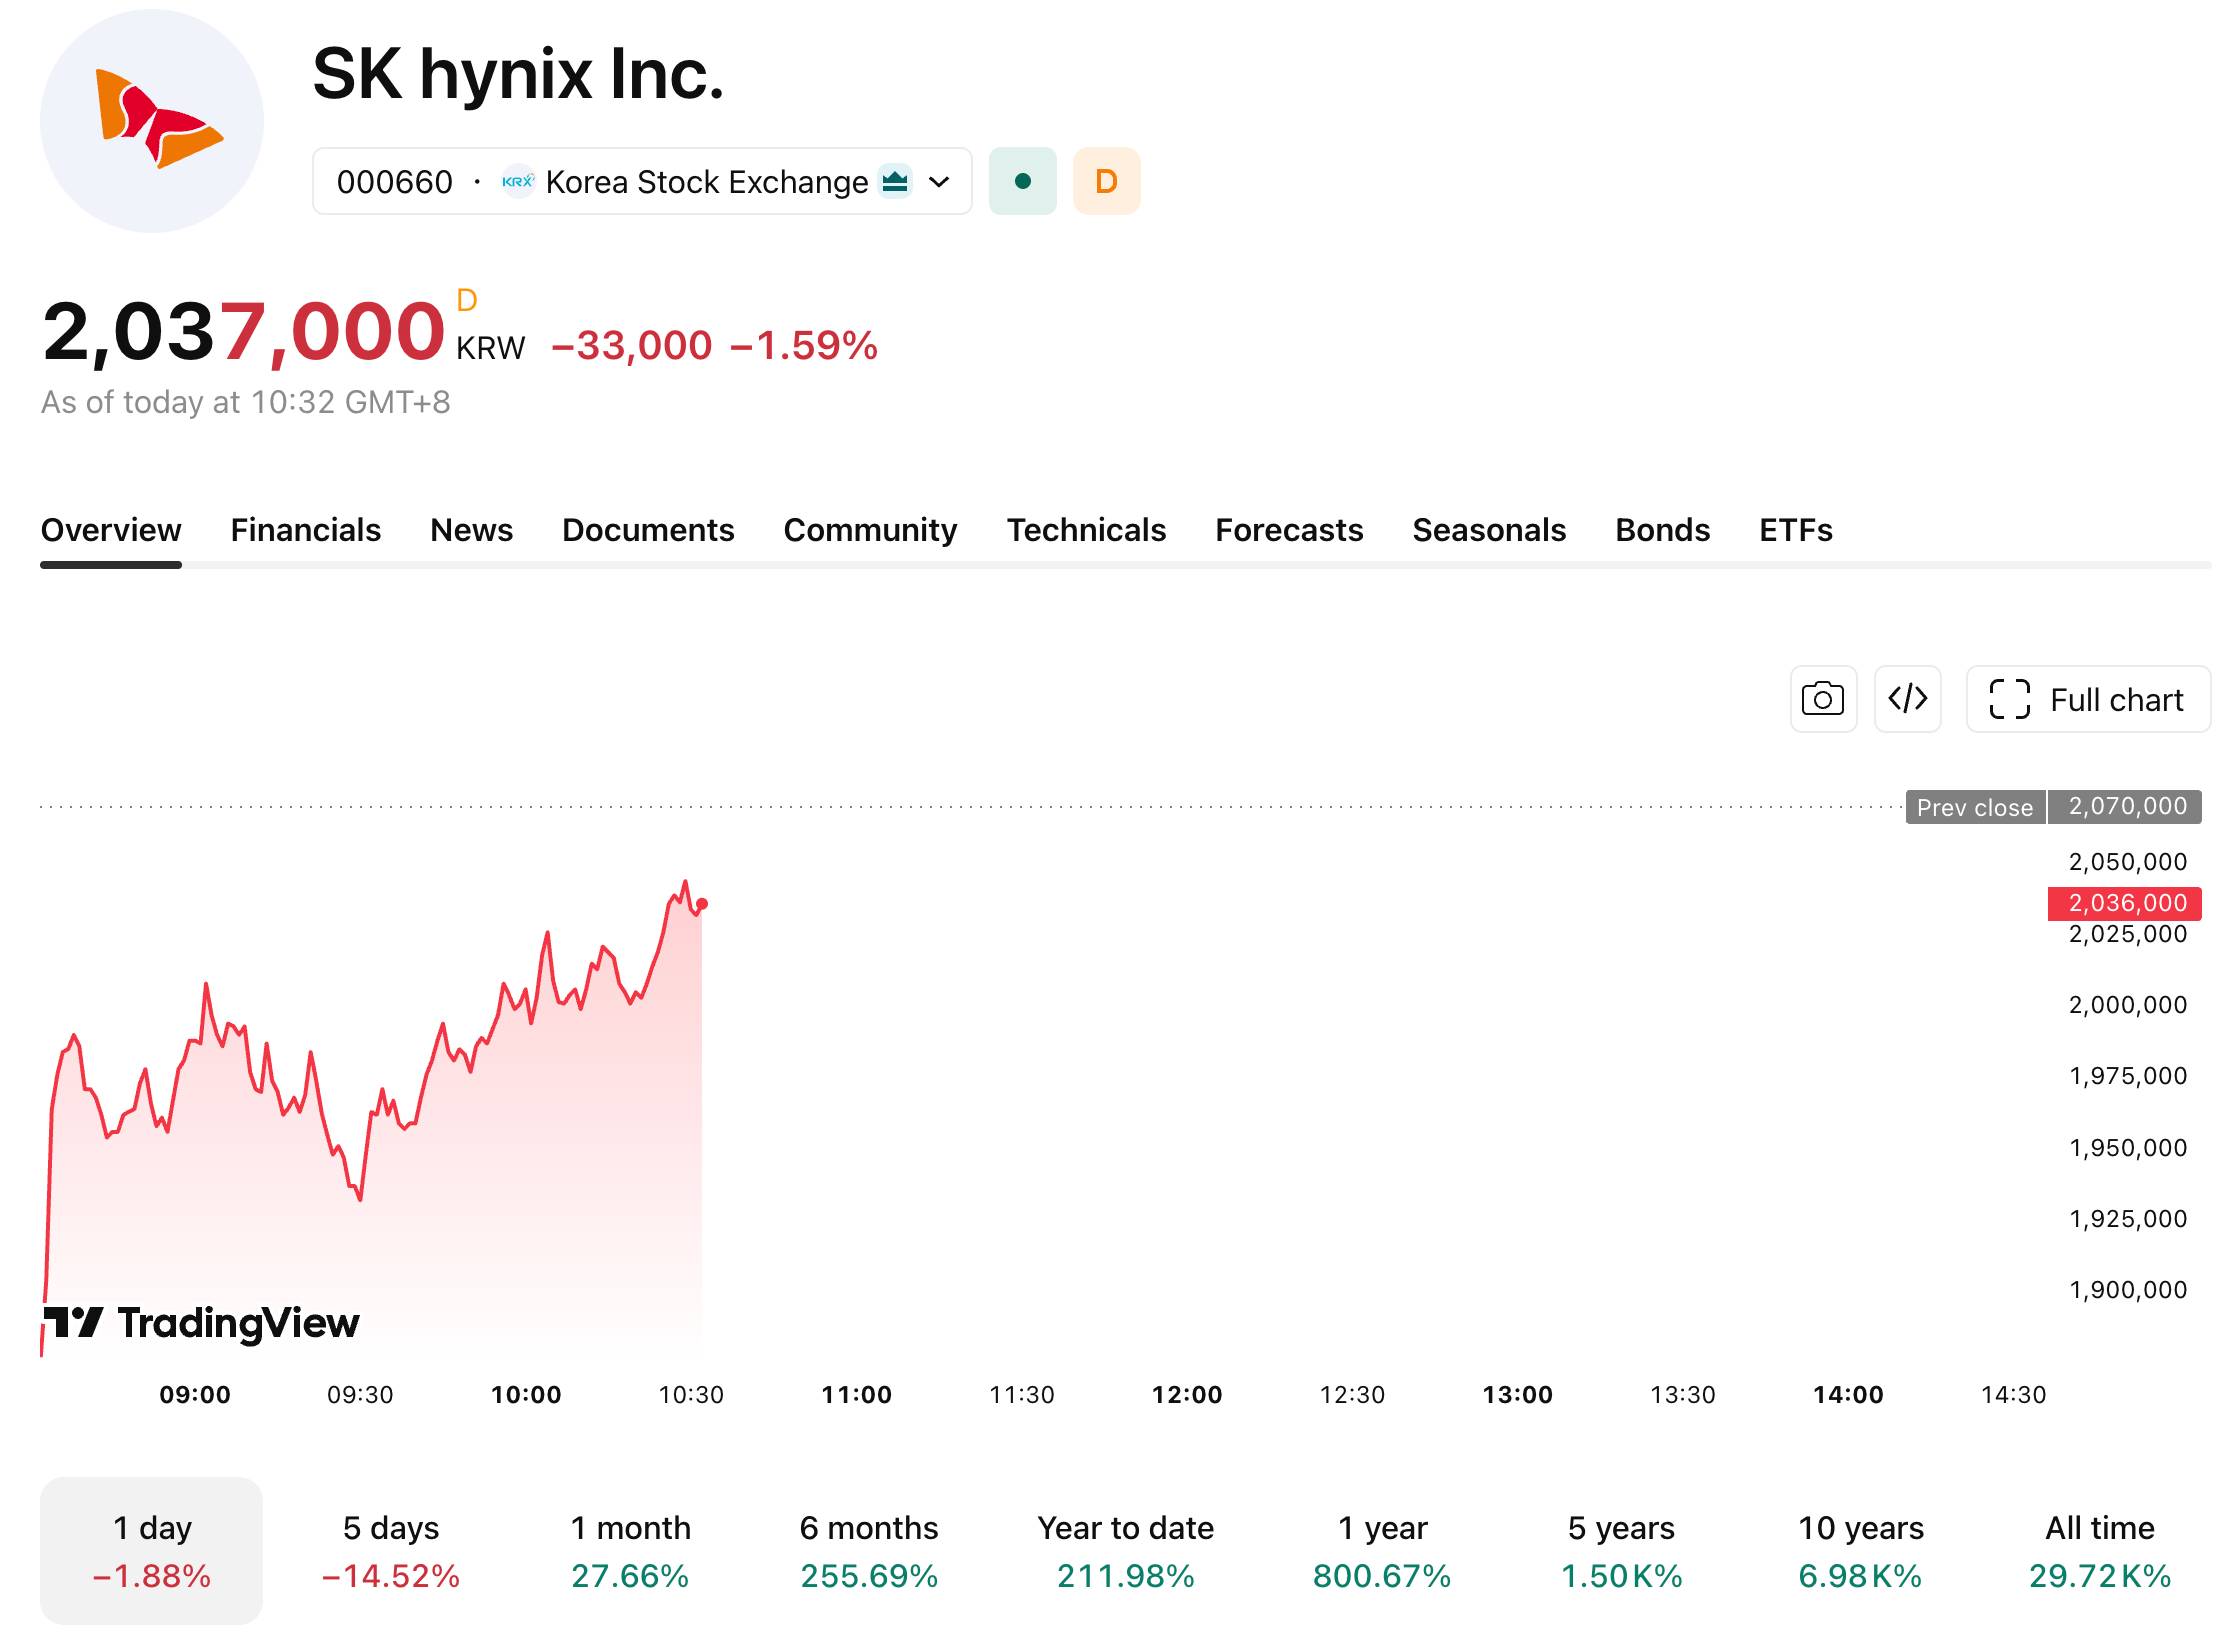Viewport: 2226px width, 1648px height.
Task: Click the 2,070,000 prev close value
Action: tap(2125, 807)
